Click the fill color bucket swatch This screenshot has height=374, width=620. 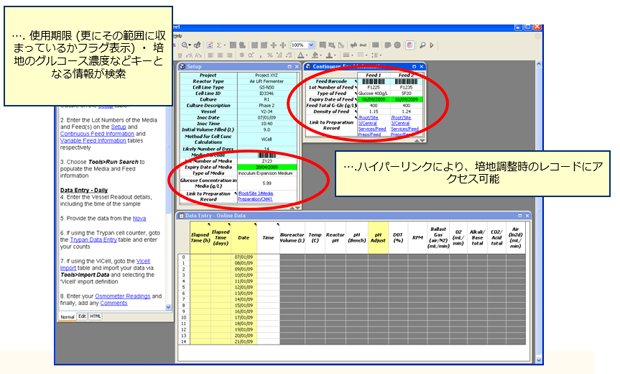tap(315, 55)
